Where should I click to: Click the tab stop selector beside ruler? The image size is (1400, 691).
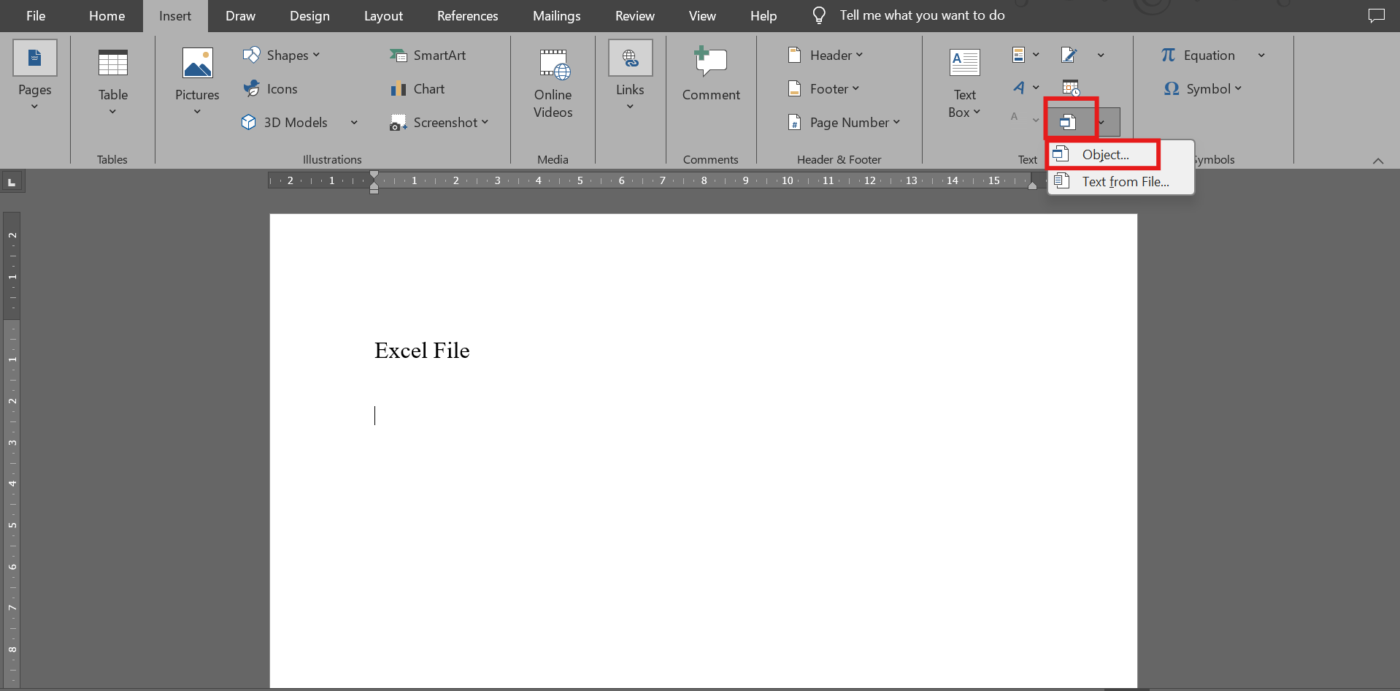click(x=12, y=182)
